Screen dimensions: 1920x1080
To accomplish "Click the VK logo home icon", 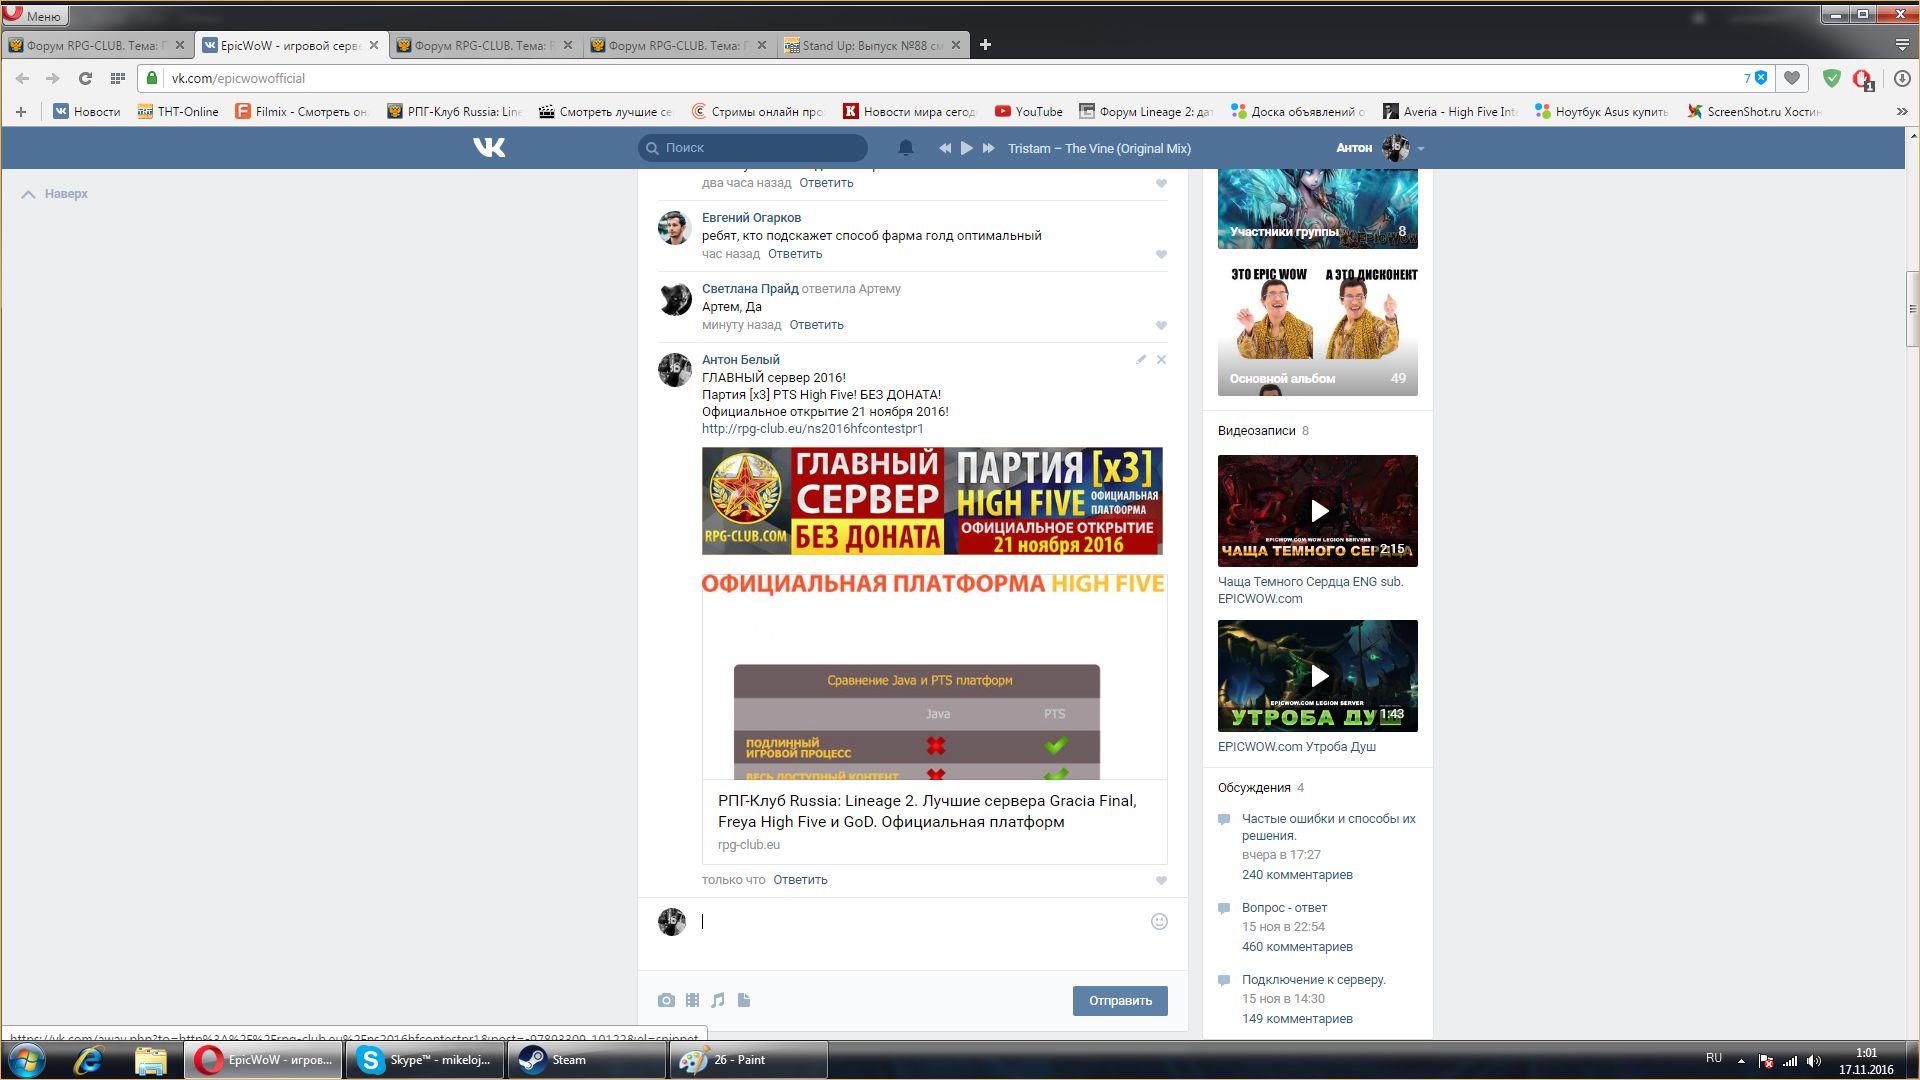I will [489, 148].
